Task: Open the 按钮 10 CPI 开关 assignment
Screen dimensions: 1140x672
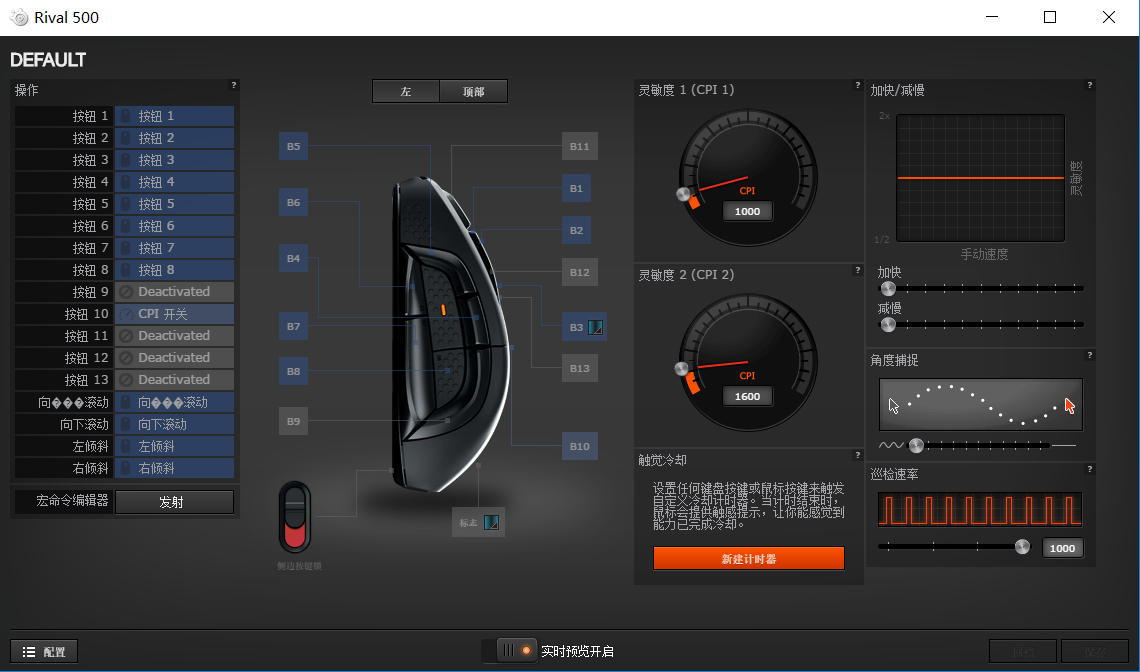Action: 174,313
